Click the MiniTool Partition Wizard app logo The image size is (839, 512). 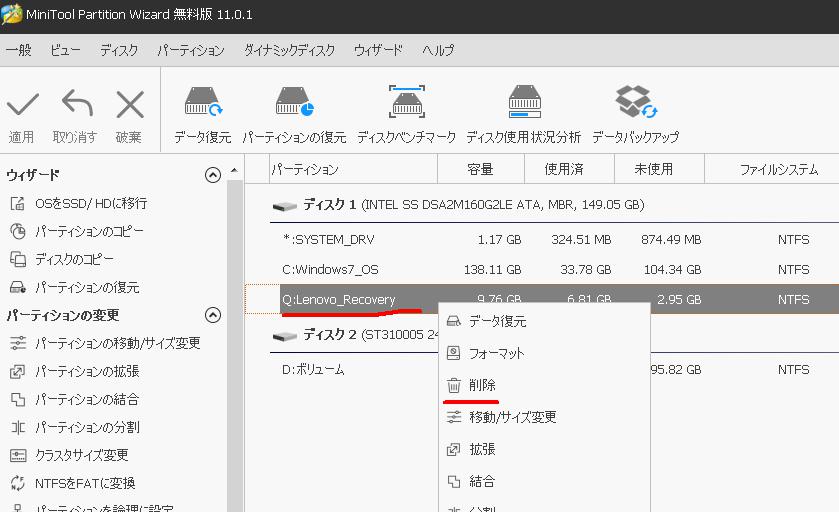point(12,14)
